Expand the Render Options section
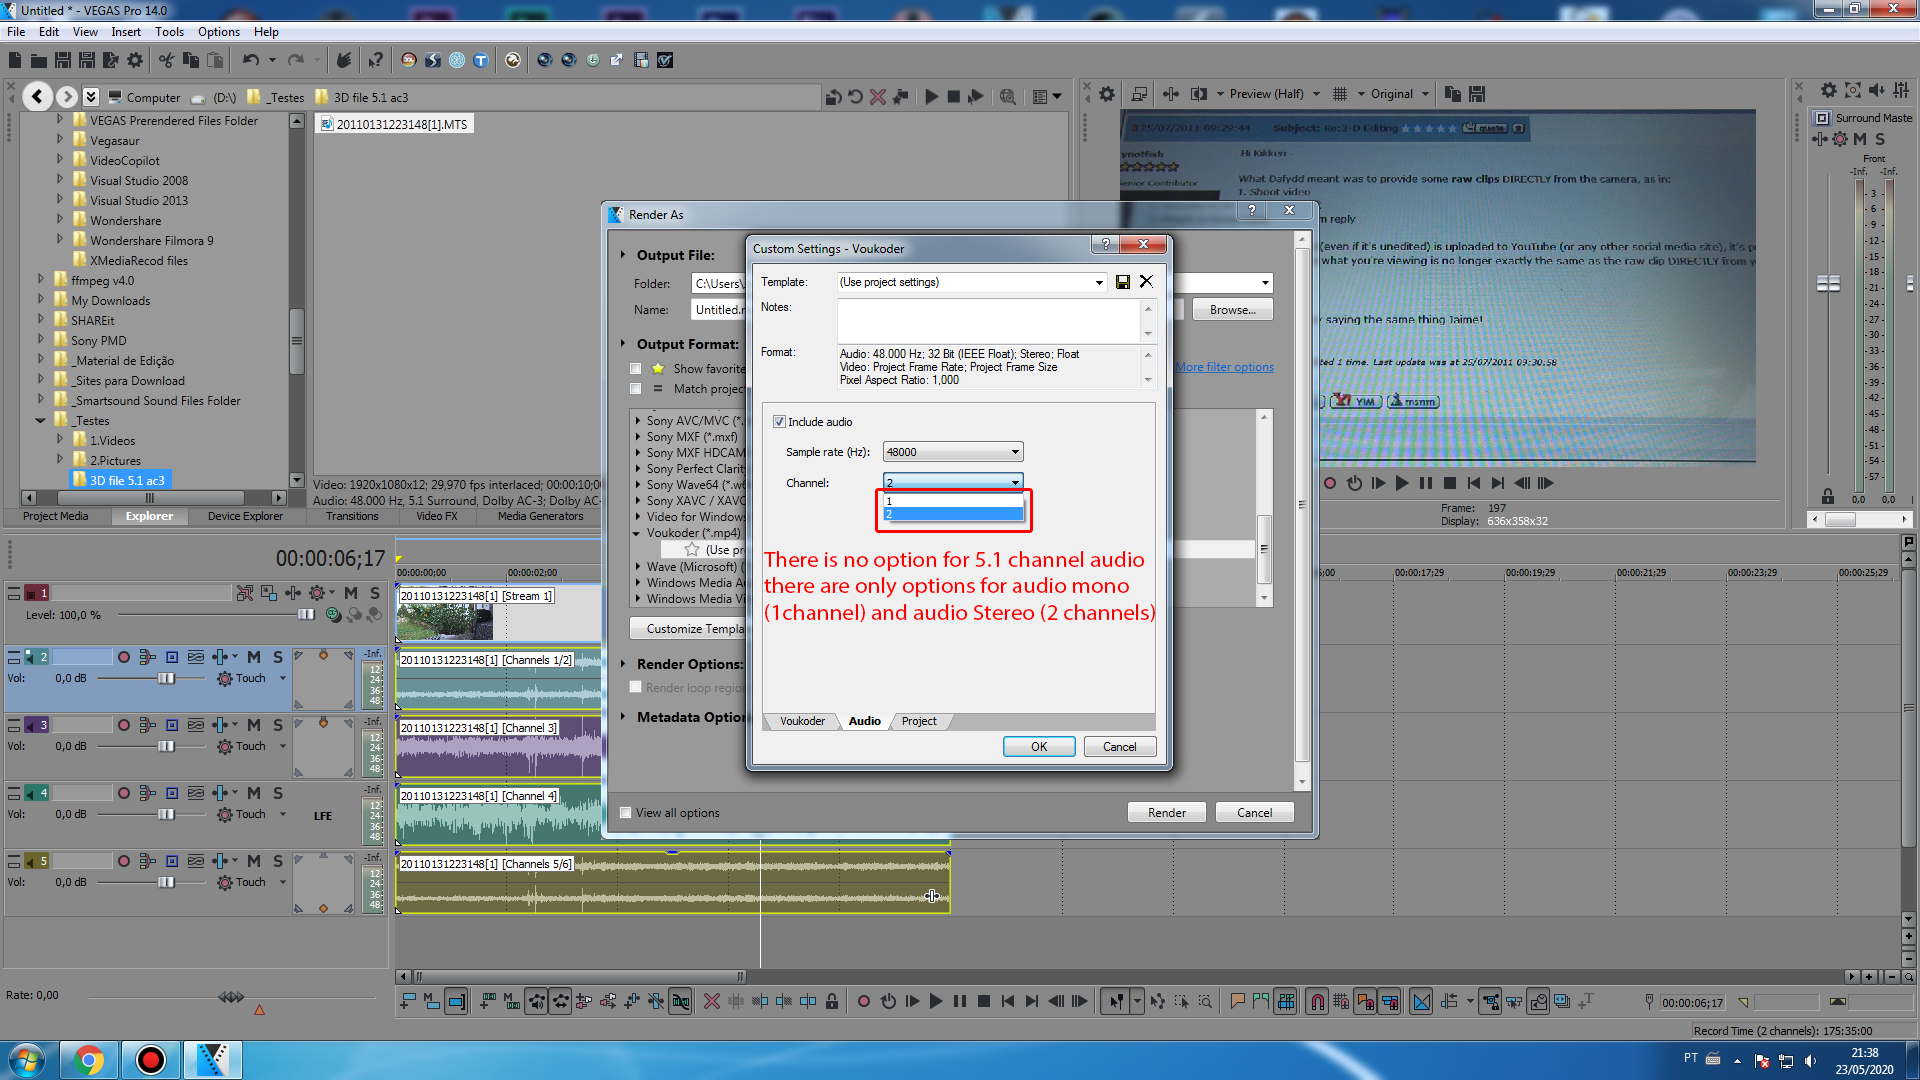 coord(623,664)
